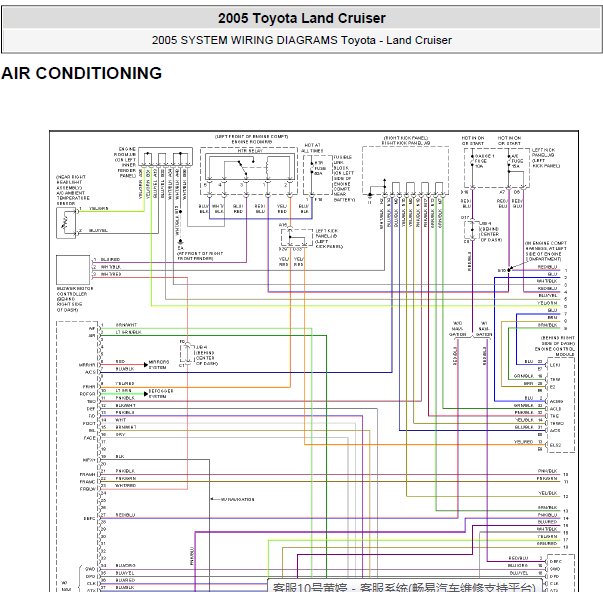Click the "W/ NAVIGATION" annotation
The image size is (603, 592).
point(237,499)
